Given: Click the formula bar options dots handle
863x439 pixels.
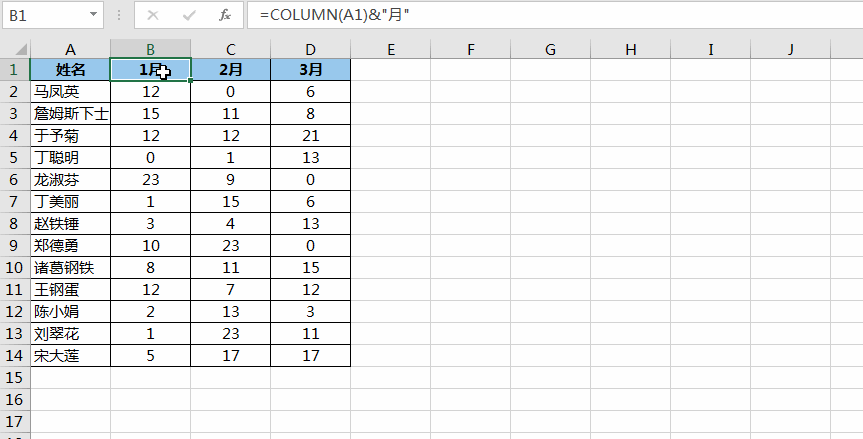Looking at the screenshot, I should (x=119, y=16).
